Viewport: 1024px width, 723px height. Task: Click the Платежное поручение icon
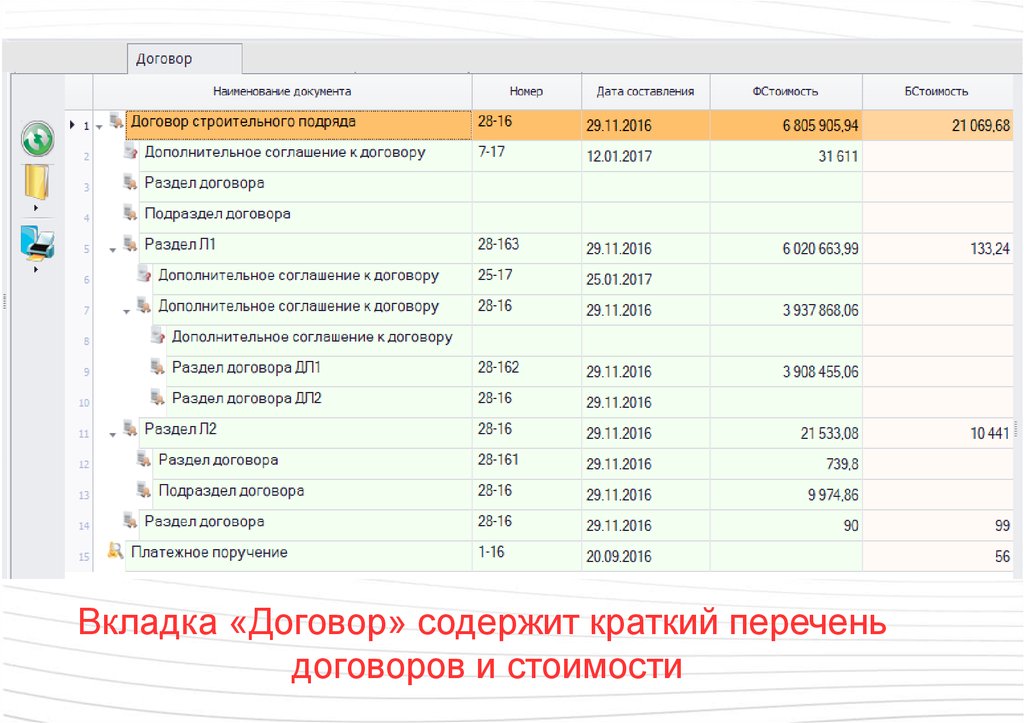point(116,551)
